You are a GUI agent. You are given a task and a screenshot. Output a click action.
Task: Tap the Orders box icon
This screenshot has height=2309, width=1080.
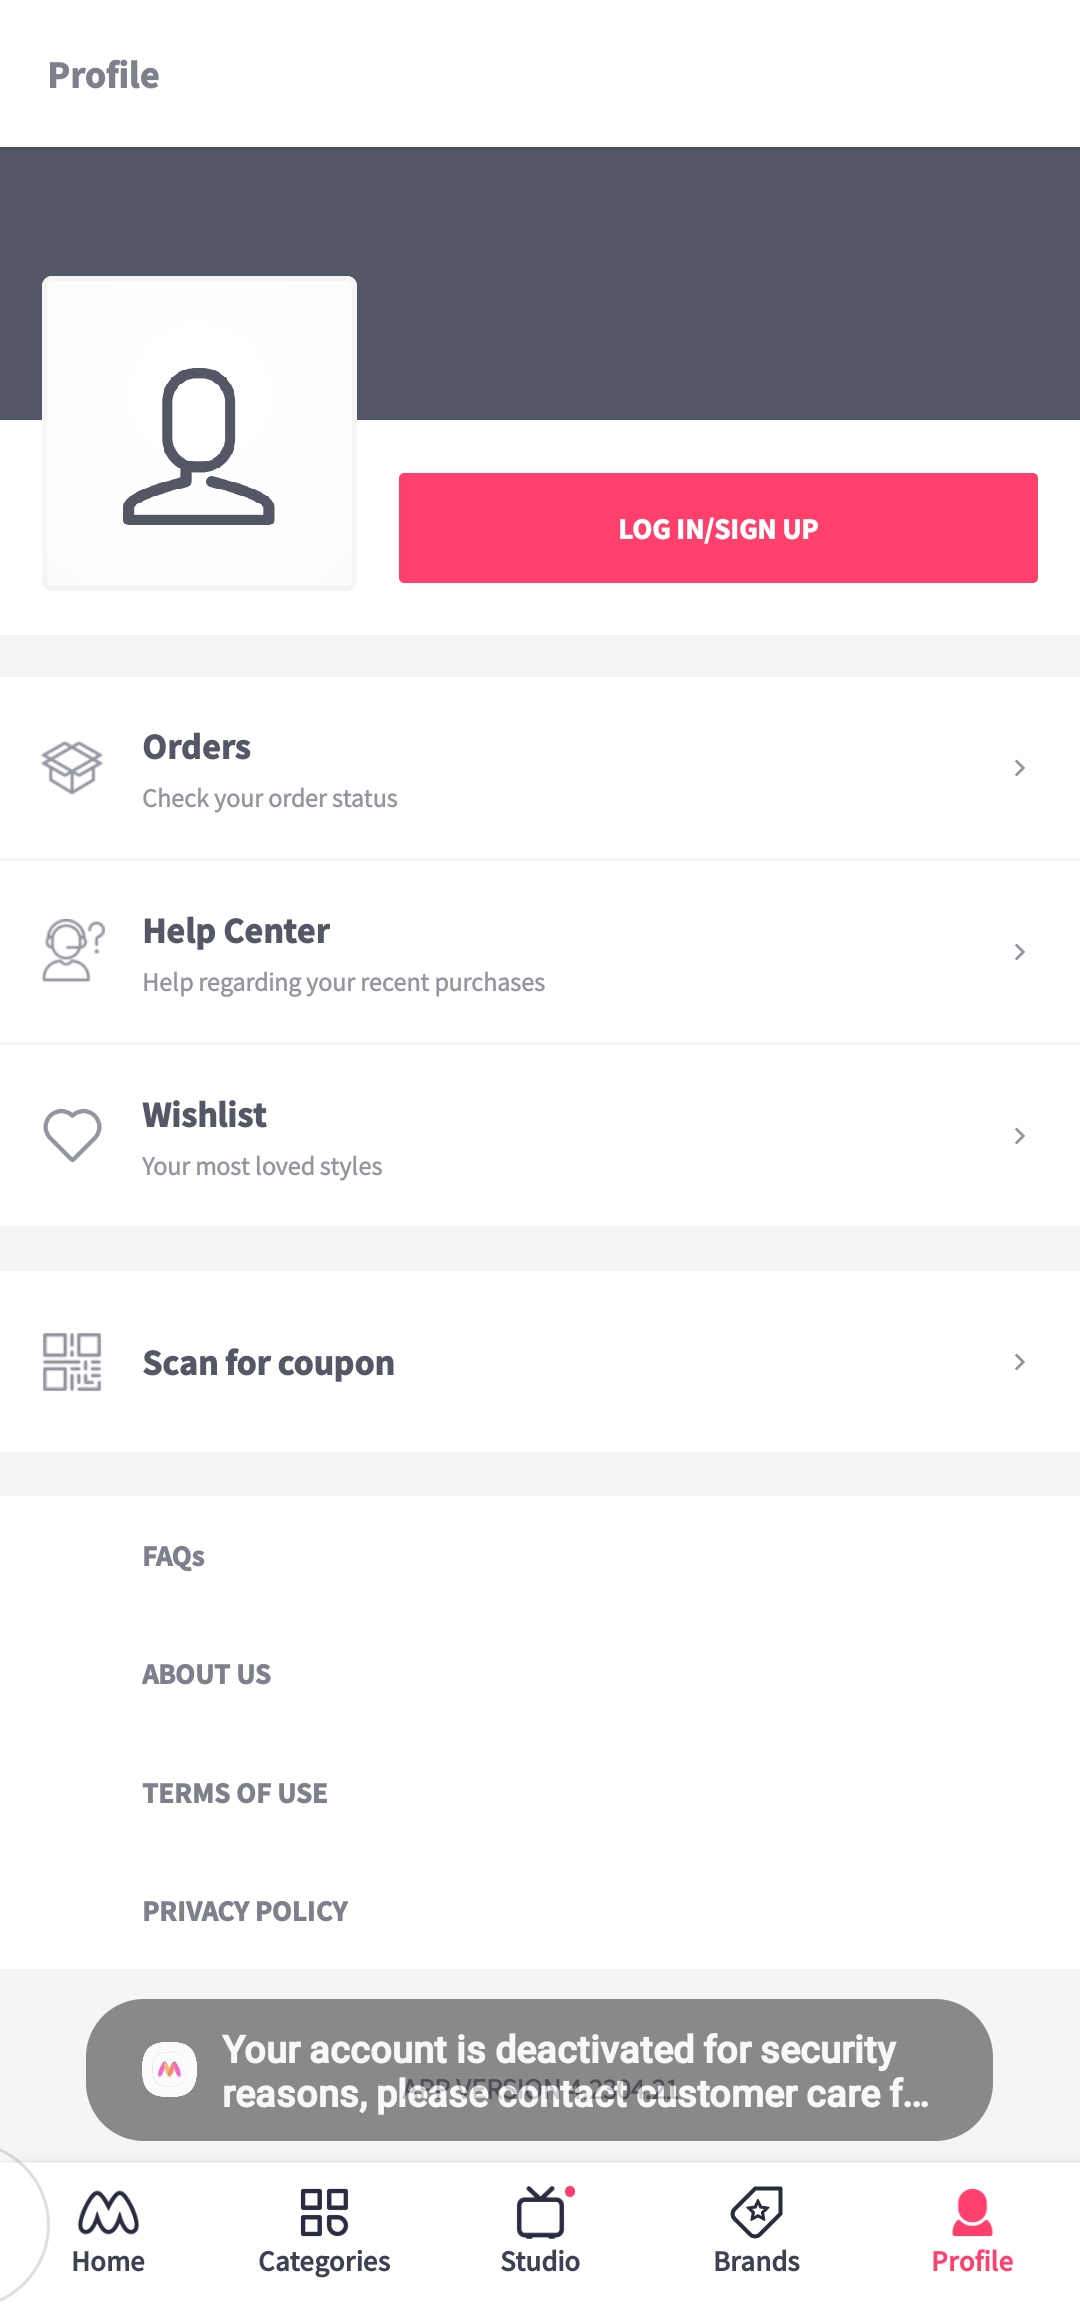[x=72, y=767]
